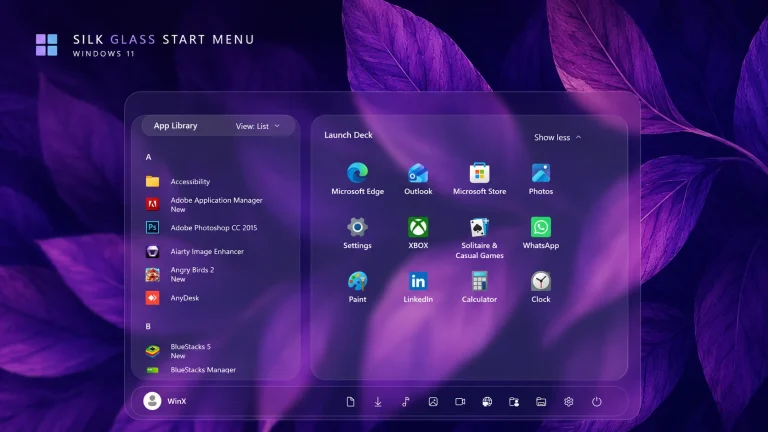768x432 pixels.
Task: Open the personal folder icon
Action: tap(514, 402)
